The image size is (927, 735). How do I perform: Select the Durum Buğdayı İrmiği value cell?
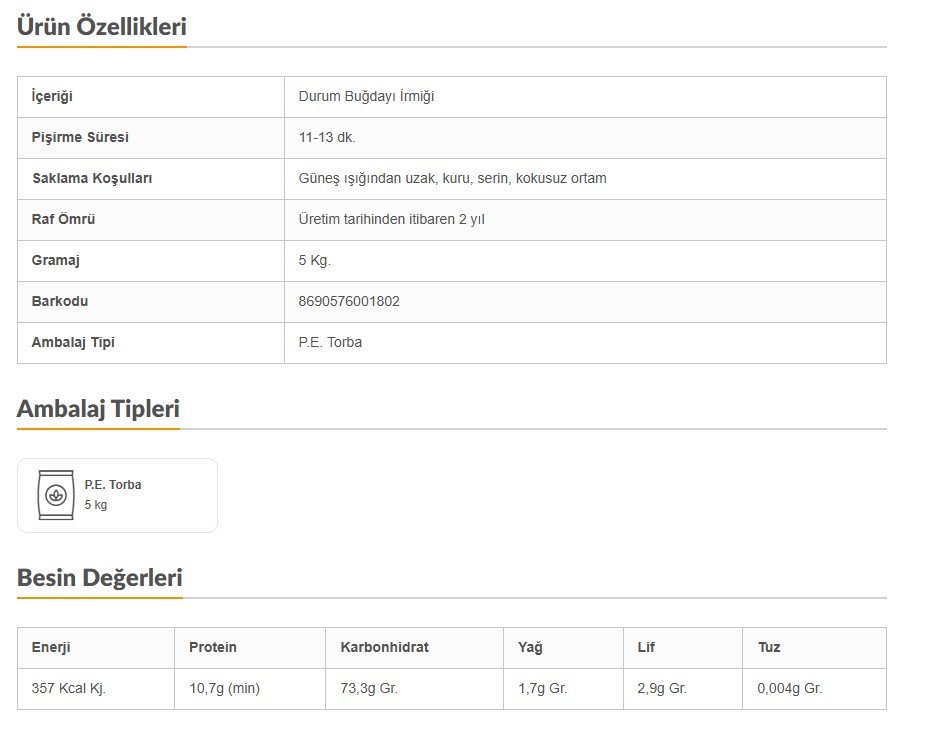click(366, 97)
